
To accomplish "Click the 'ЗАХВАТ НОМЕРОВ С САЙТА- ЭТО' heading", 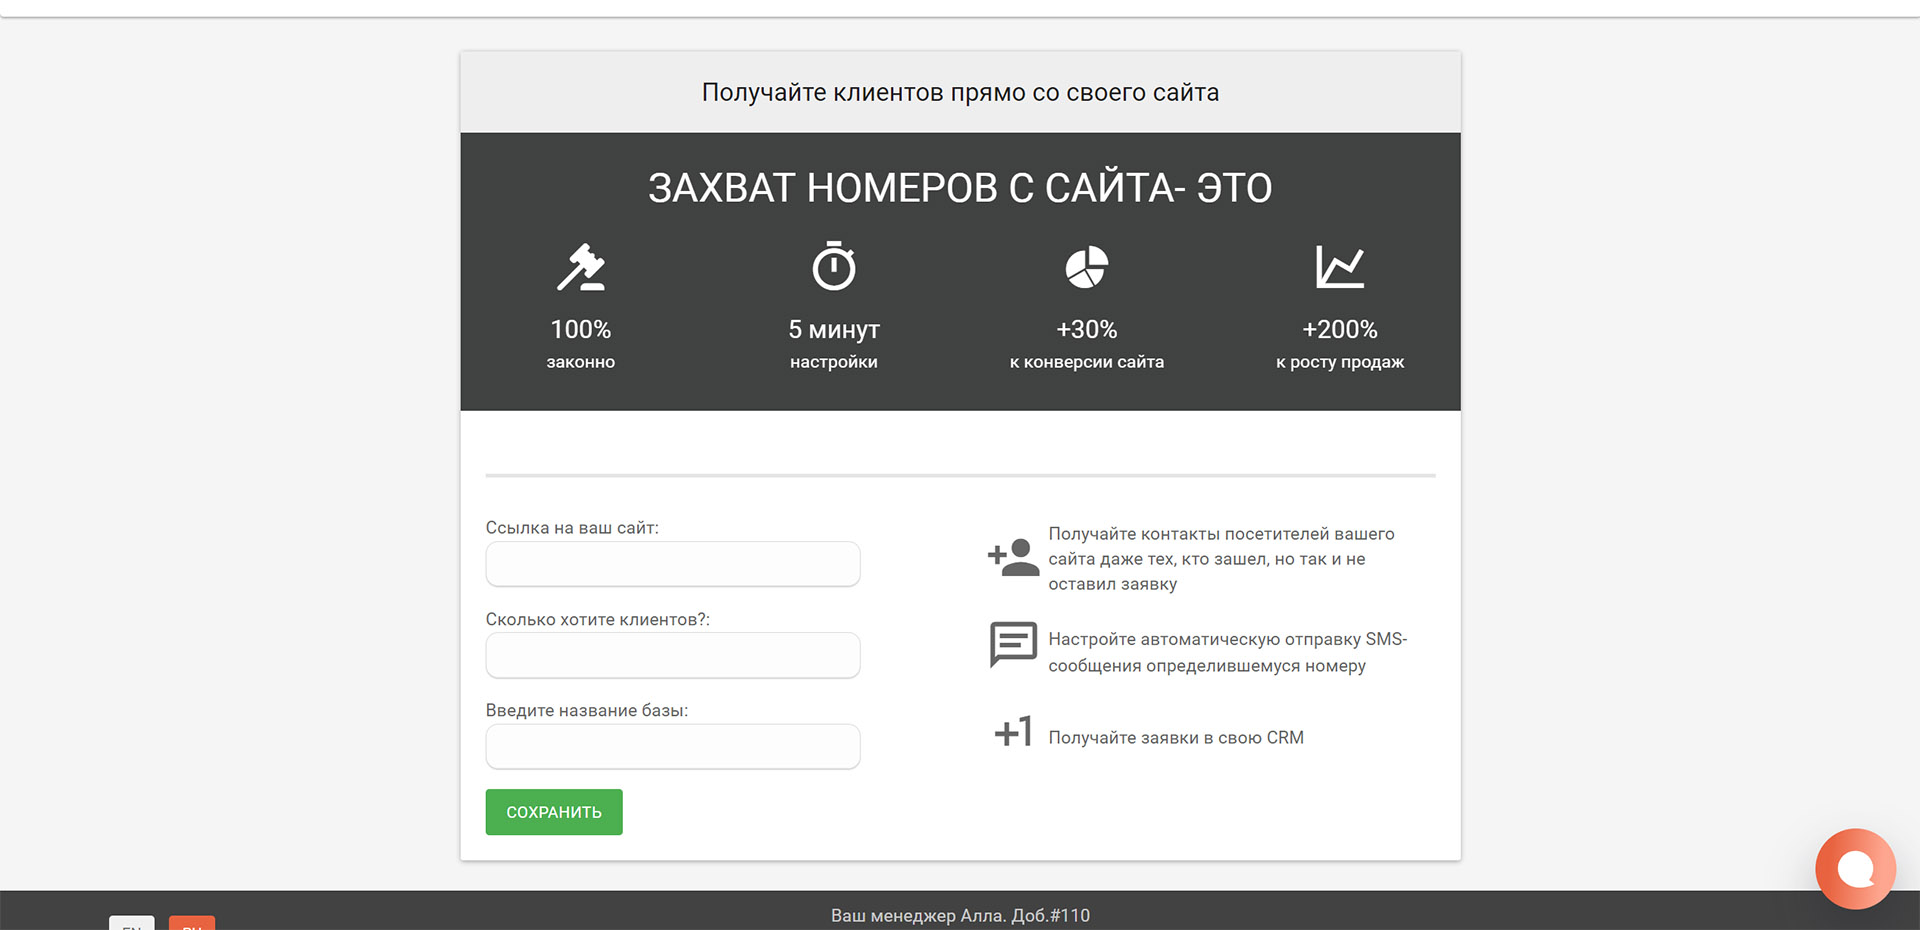I will click(x=960, y=188).
